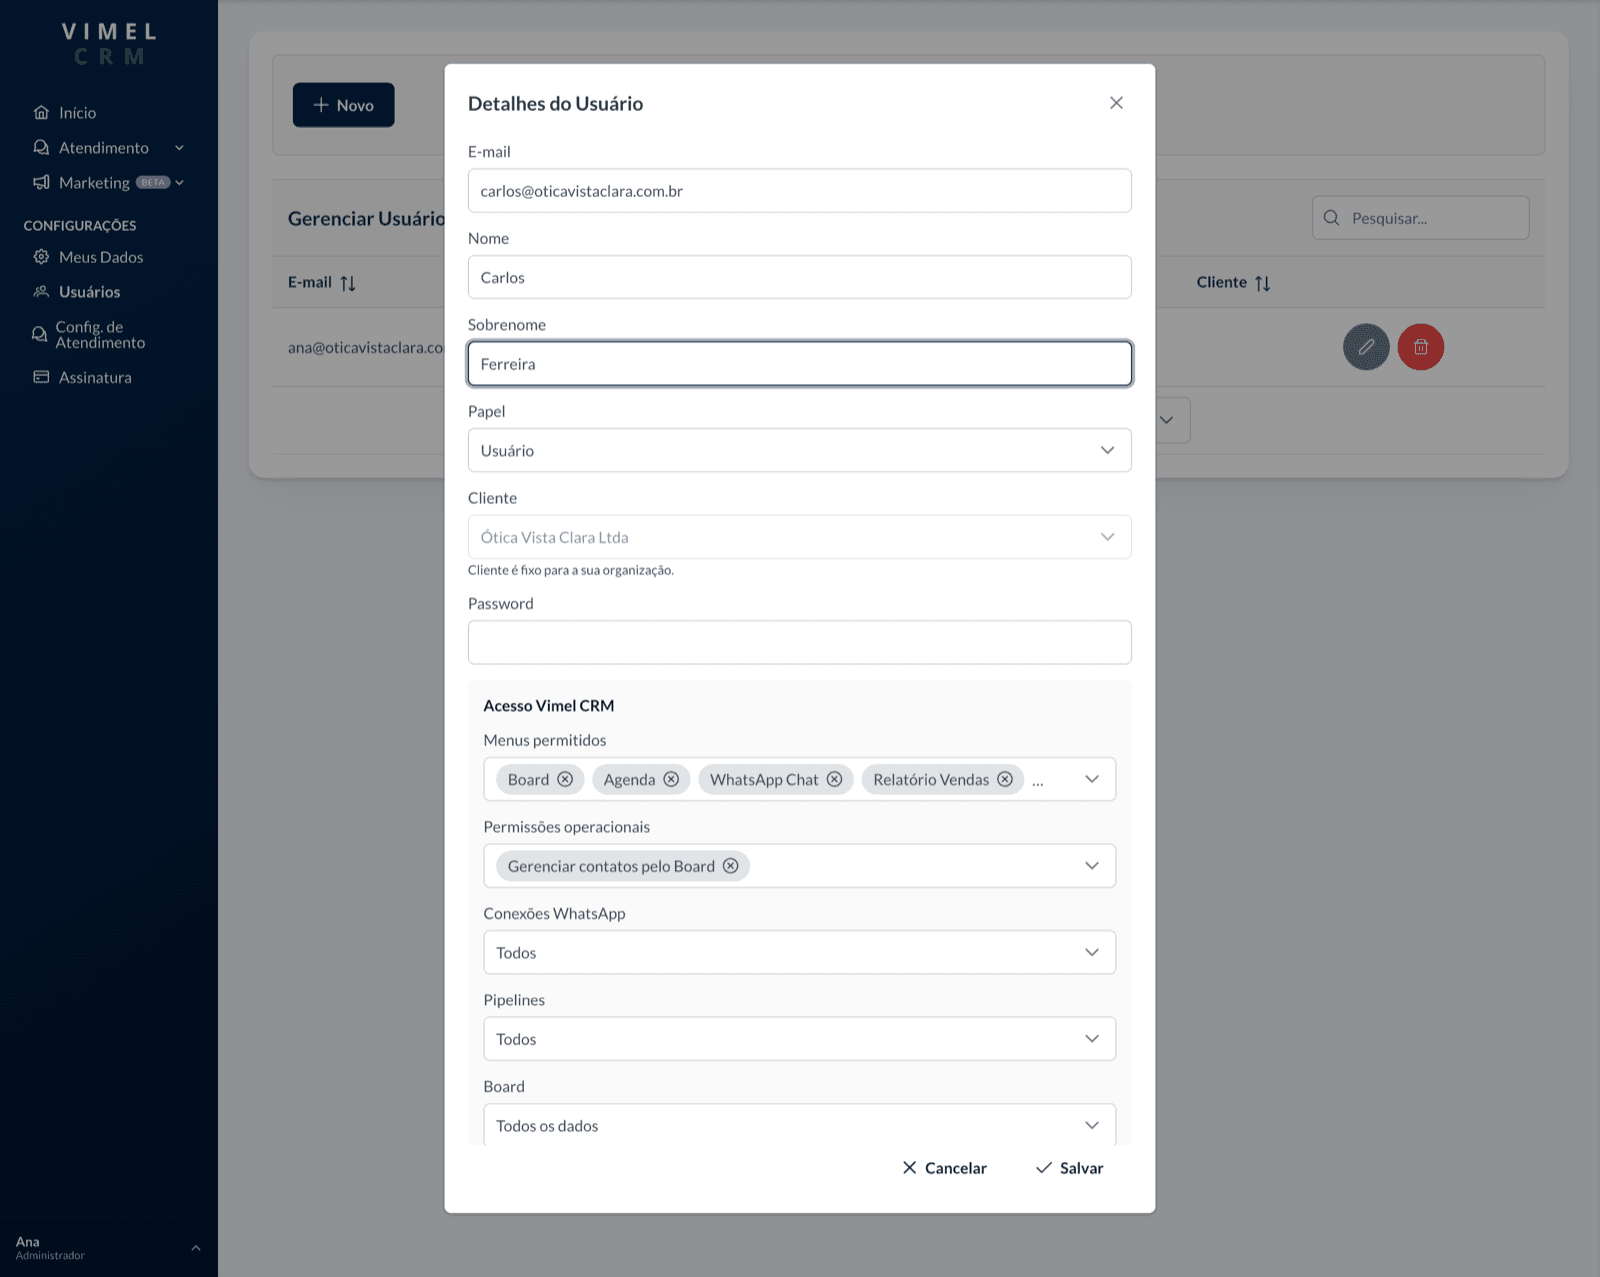Screen dimensions: 1600x1277
Task: Open the disabled Cliente dropdown
Action: pos(800,537)
